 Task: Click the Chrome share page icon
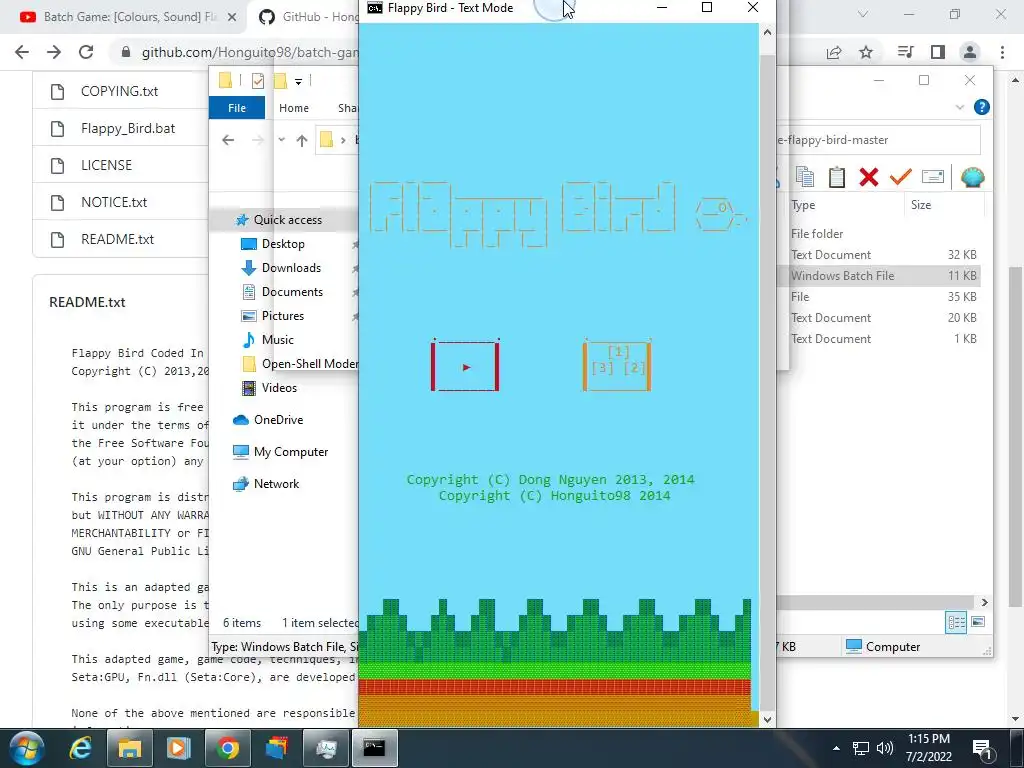tap(834, 52)
